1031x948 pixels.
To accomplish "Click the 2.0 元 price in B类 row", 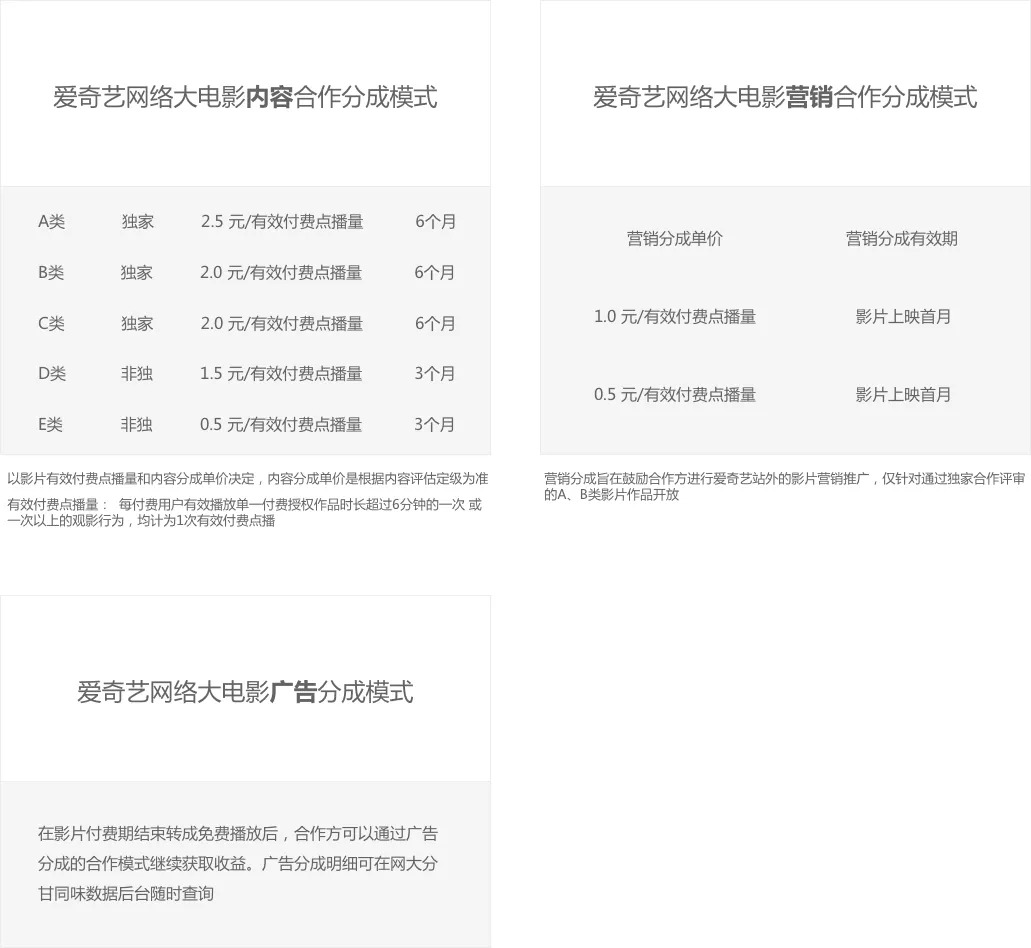I will coord(281,272).
